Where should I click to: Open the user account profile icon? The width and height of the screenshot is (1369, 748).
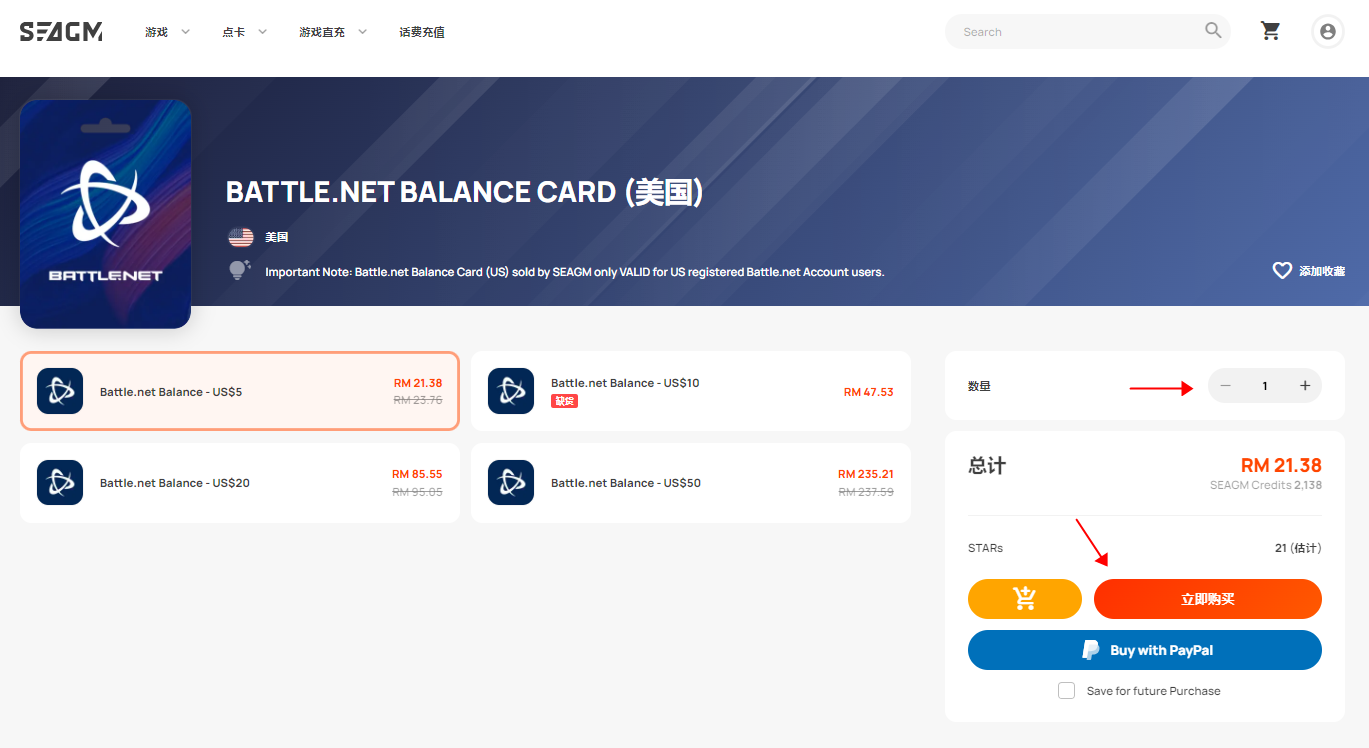[1327, 32]
